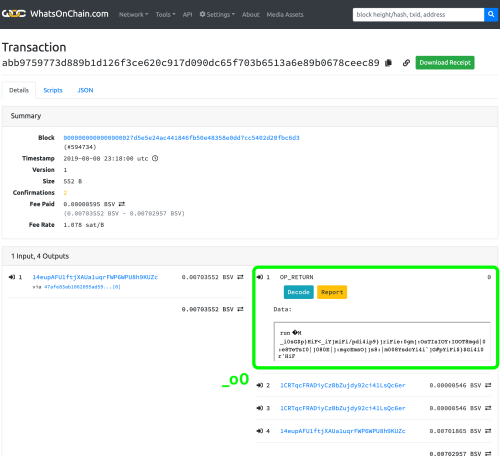Image resolution: width=500 pixels, height=457 pixels.
Task: Download the transaction receipt
Action: pos(445,63)
